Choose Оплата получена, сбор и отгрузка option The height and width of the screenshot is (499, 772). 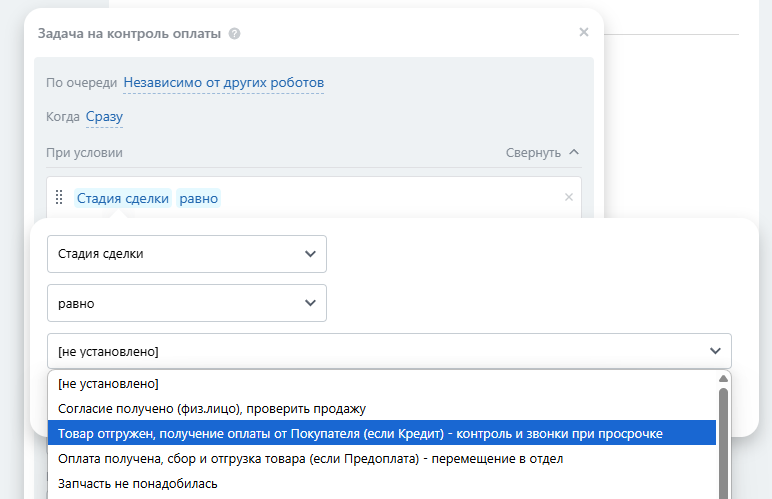point(311,459)
